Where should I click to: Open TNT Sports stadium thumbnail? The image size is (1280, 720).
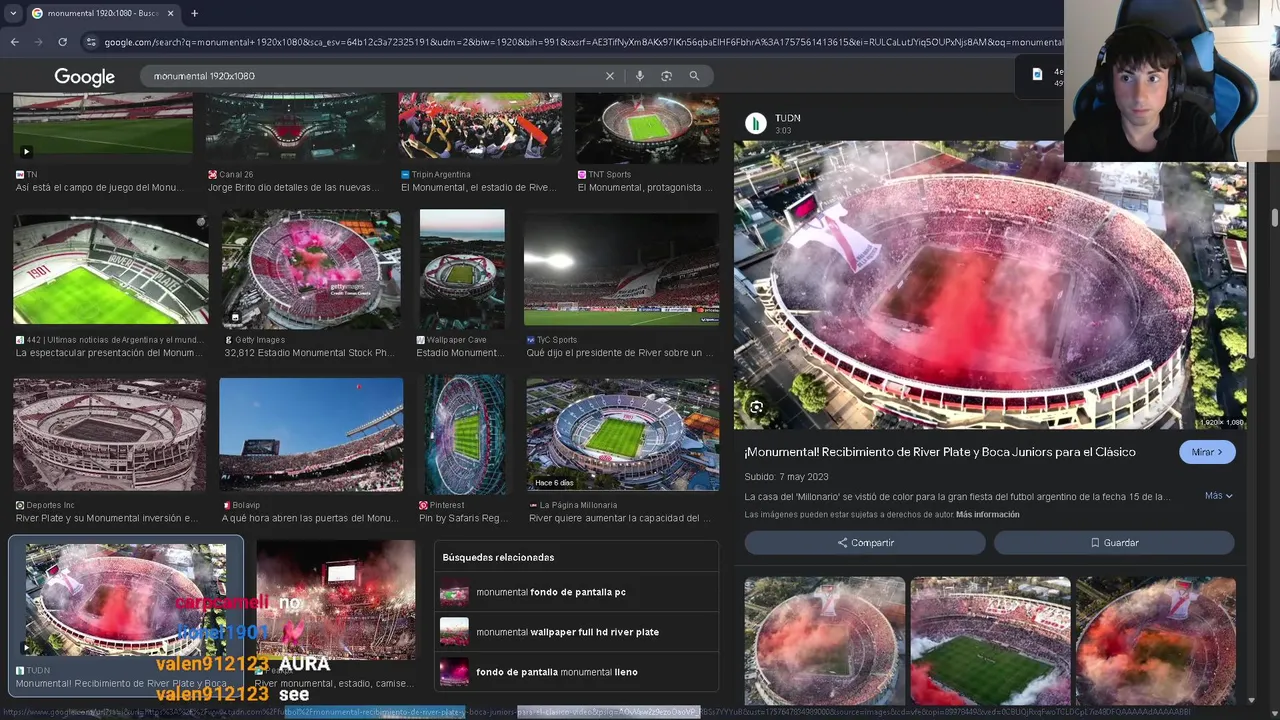(647, 127)
